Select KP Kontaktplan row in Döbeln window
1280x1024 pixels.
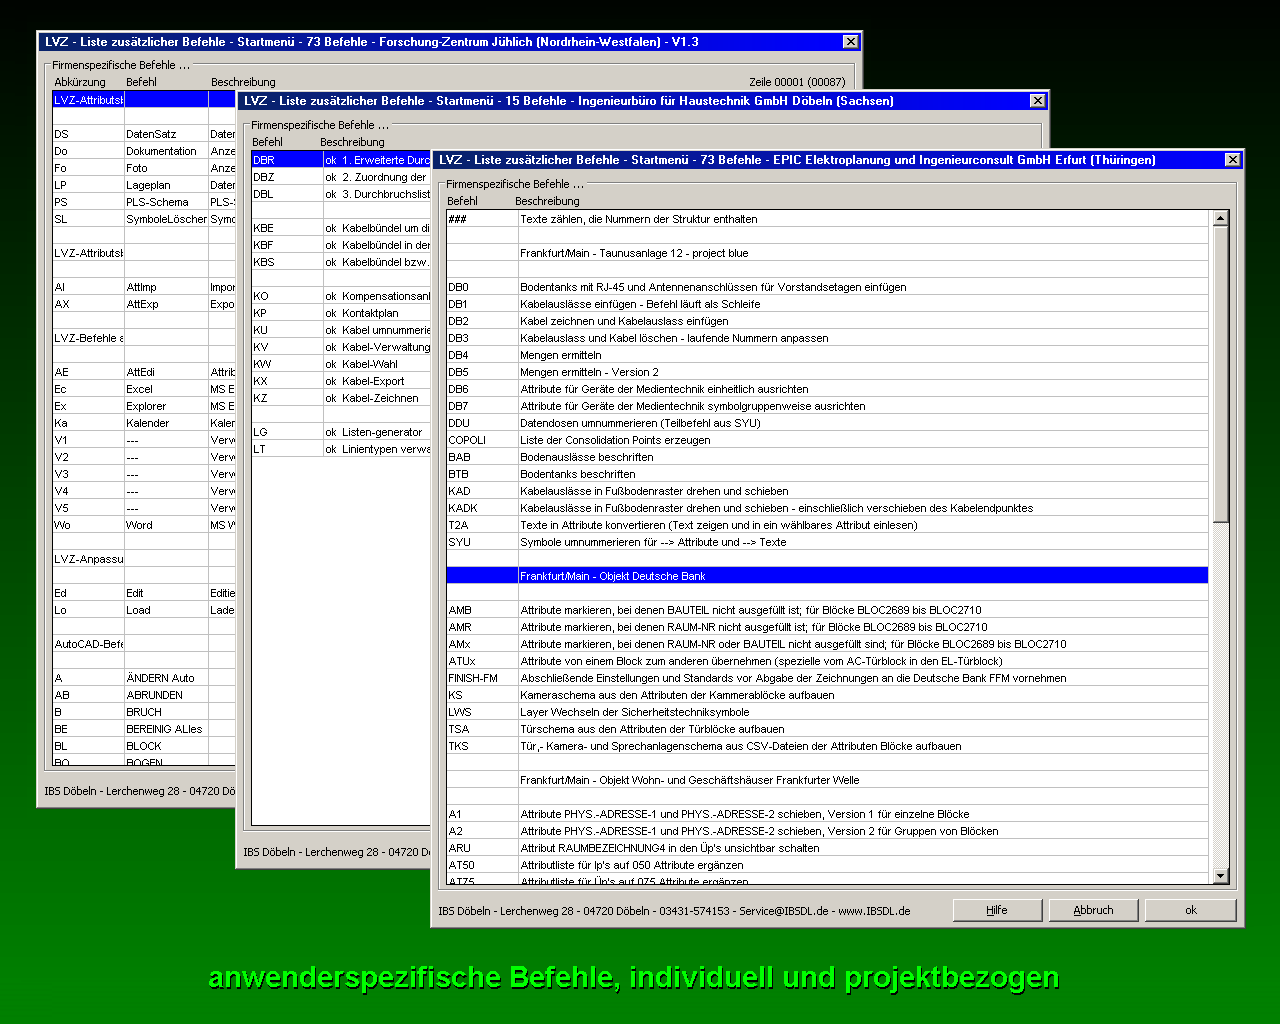pyautogui.click(x=341, y=313)
